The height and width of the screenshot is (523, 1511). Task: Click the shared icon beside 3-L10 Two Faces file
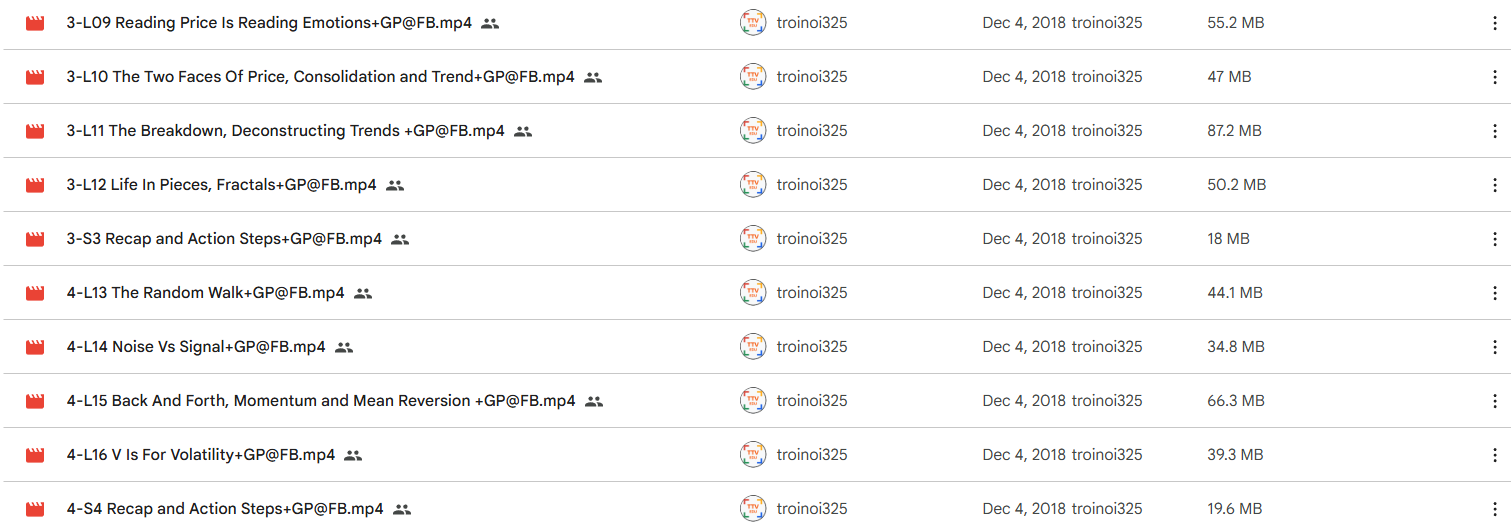[x=593, y=77]
